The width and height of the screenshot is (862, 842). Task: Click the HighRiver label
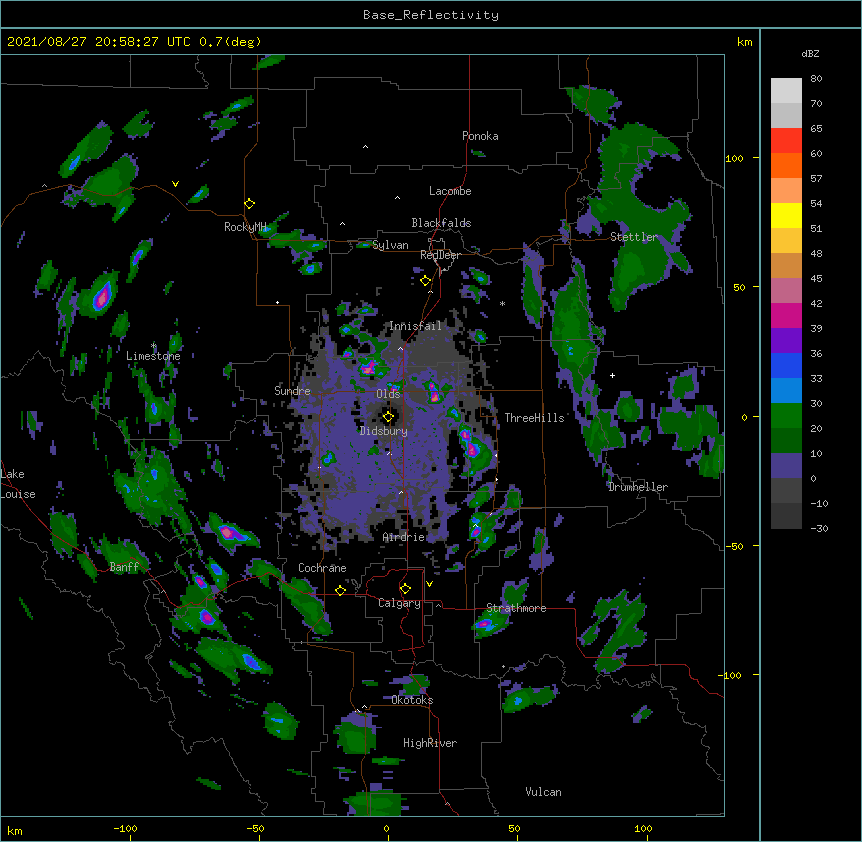tap(430, 743)
